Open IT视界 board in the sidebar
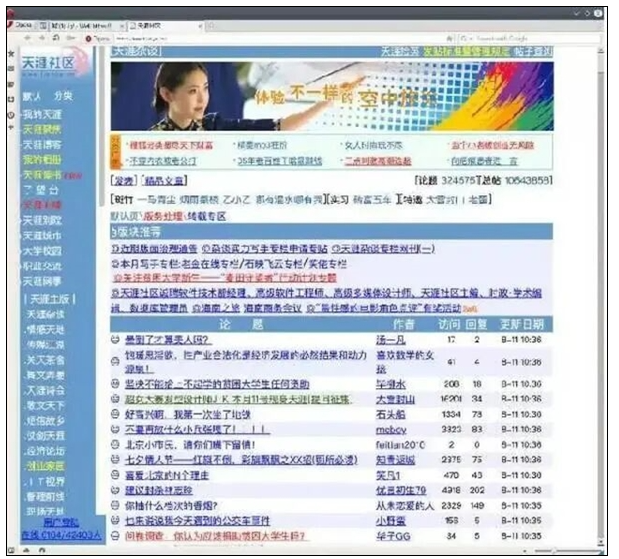The image size is (619, 559). tap(45, 481)
